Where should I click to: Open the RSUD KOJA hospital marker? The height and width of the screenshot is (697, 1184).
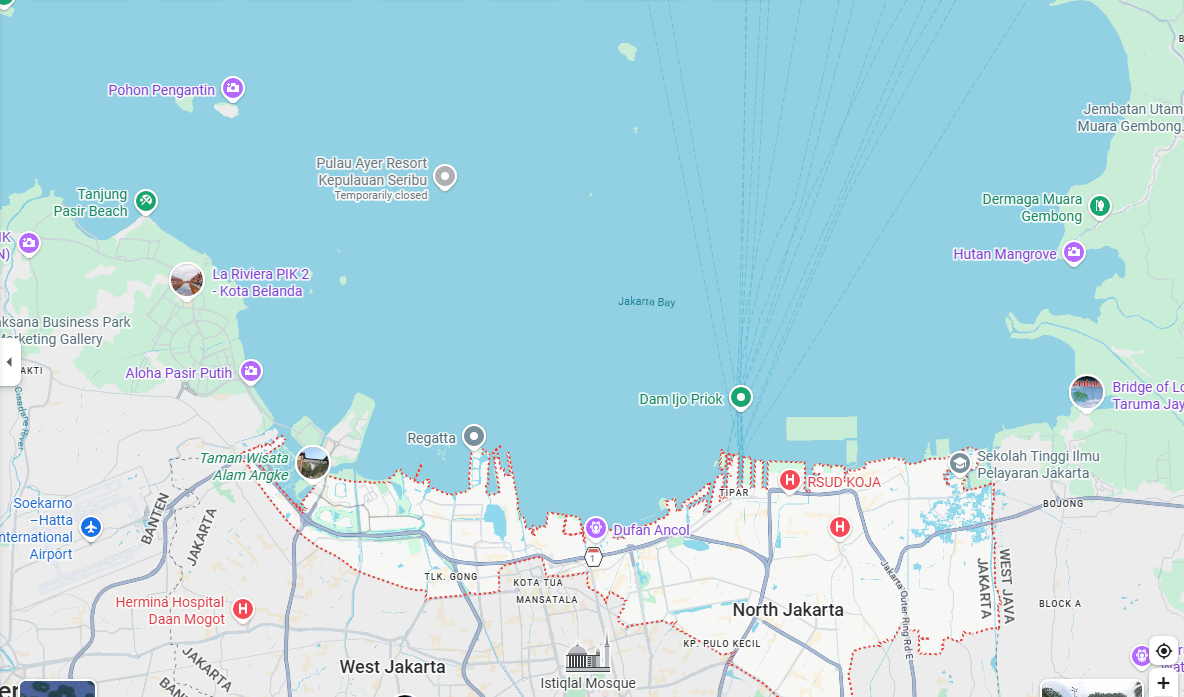(790, 480)
